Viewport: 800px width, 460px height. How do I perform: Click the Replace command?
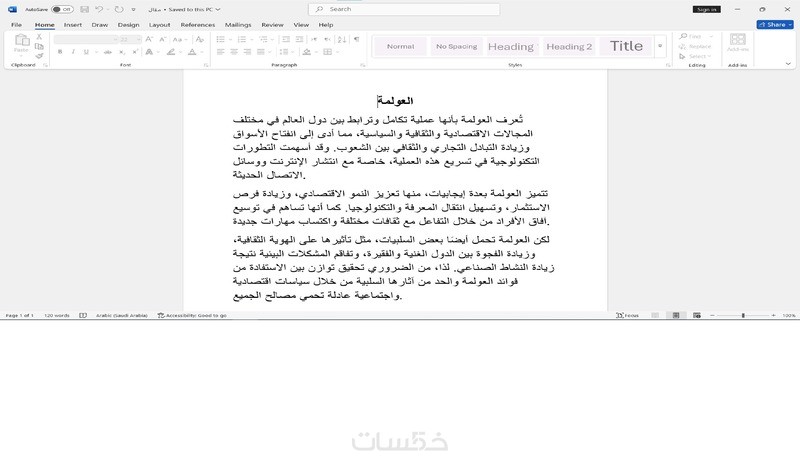click(x=696, y=46)
